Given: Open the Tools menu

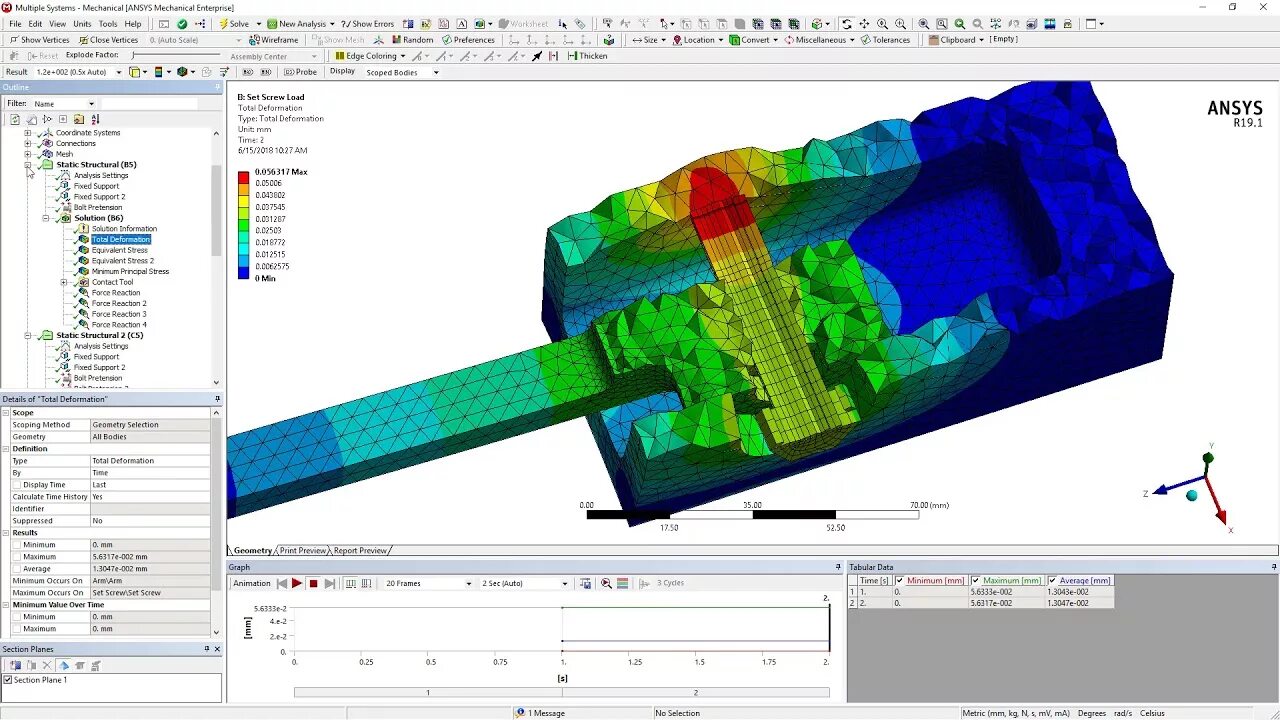Looking at the screenshot, I should tap(108, 24).
